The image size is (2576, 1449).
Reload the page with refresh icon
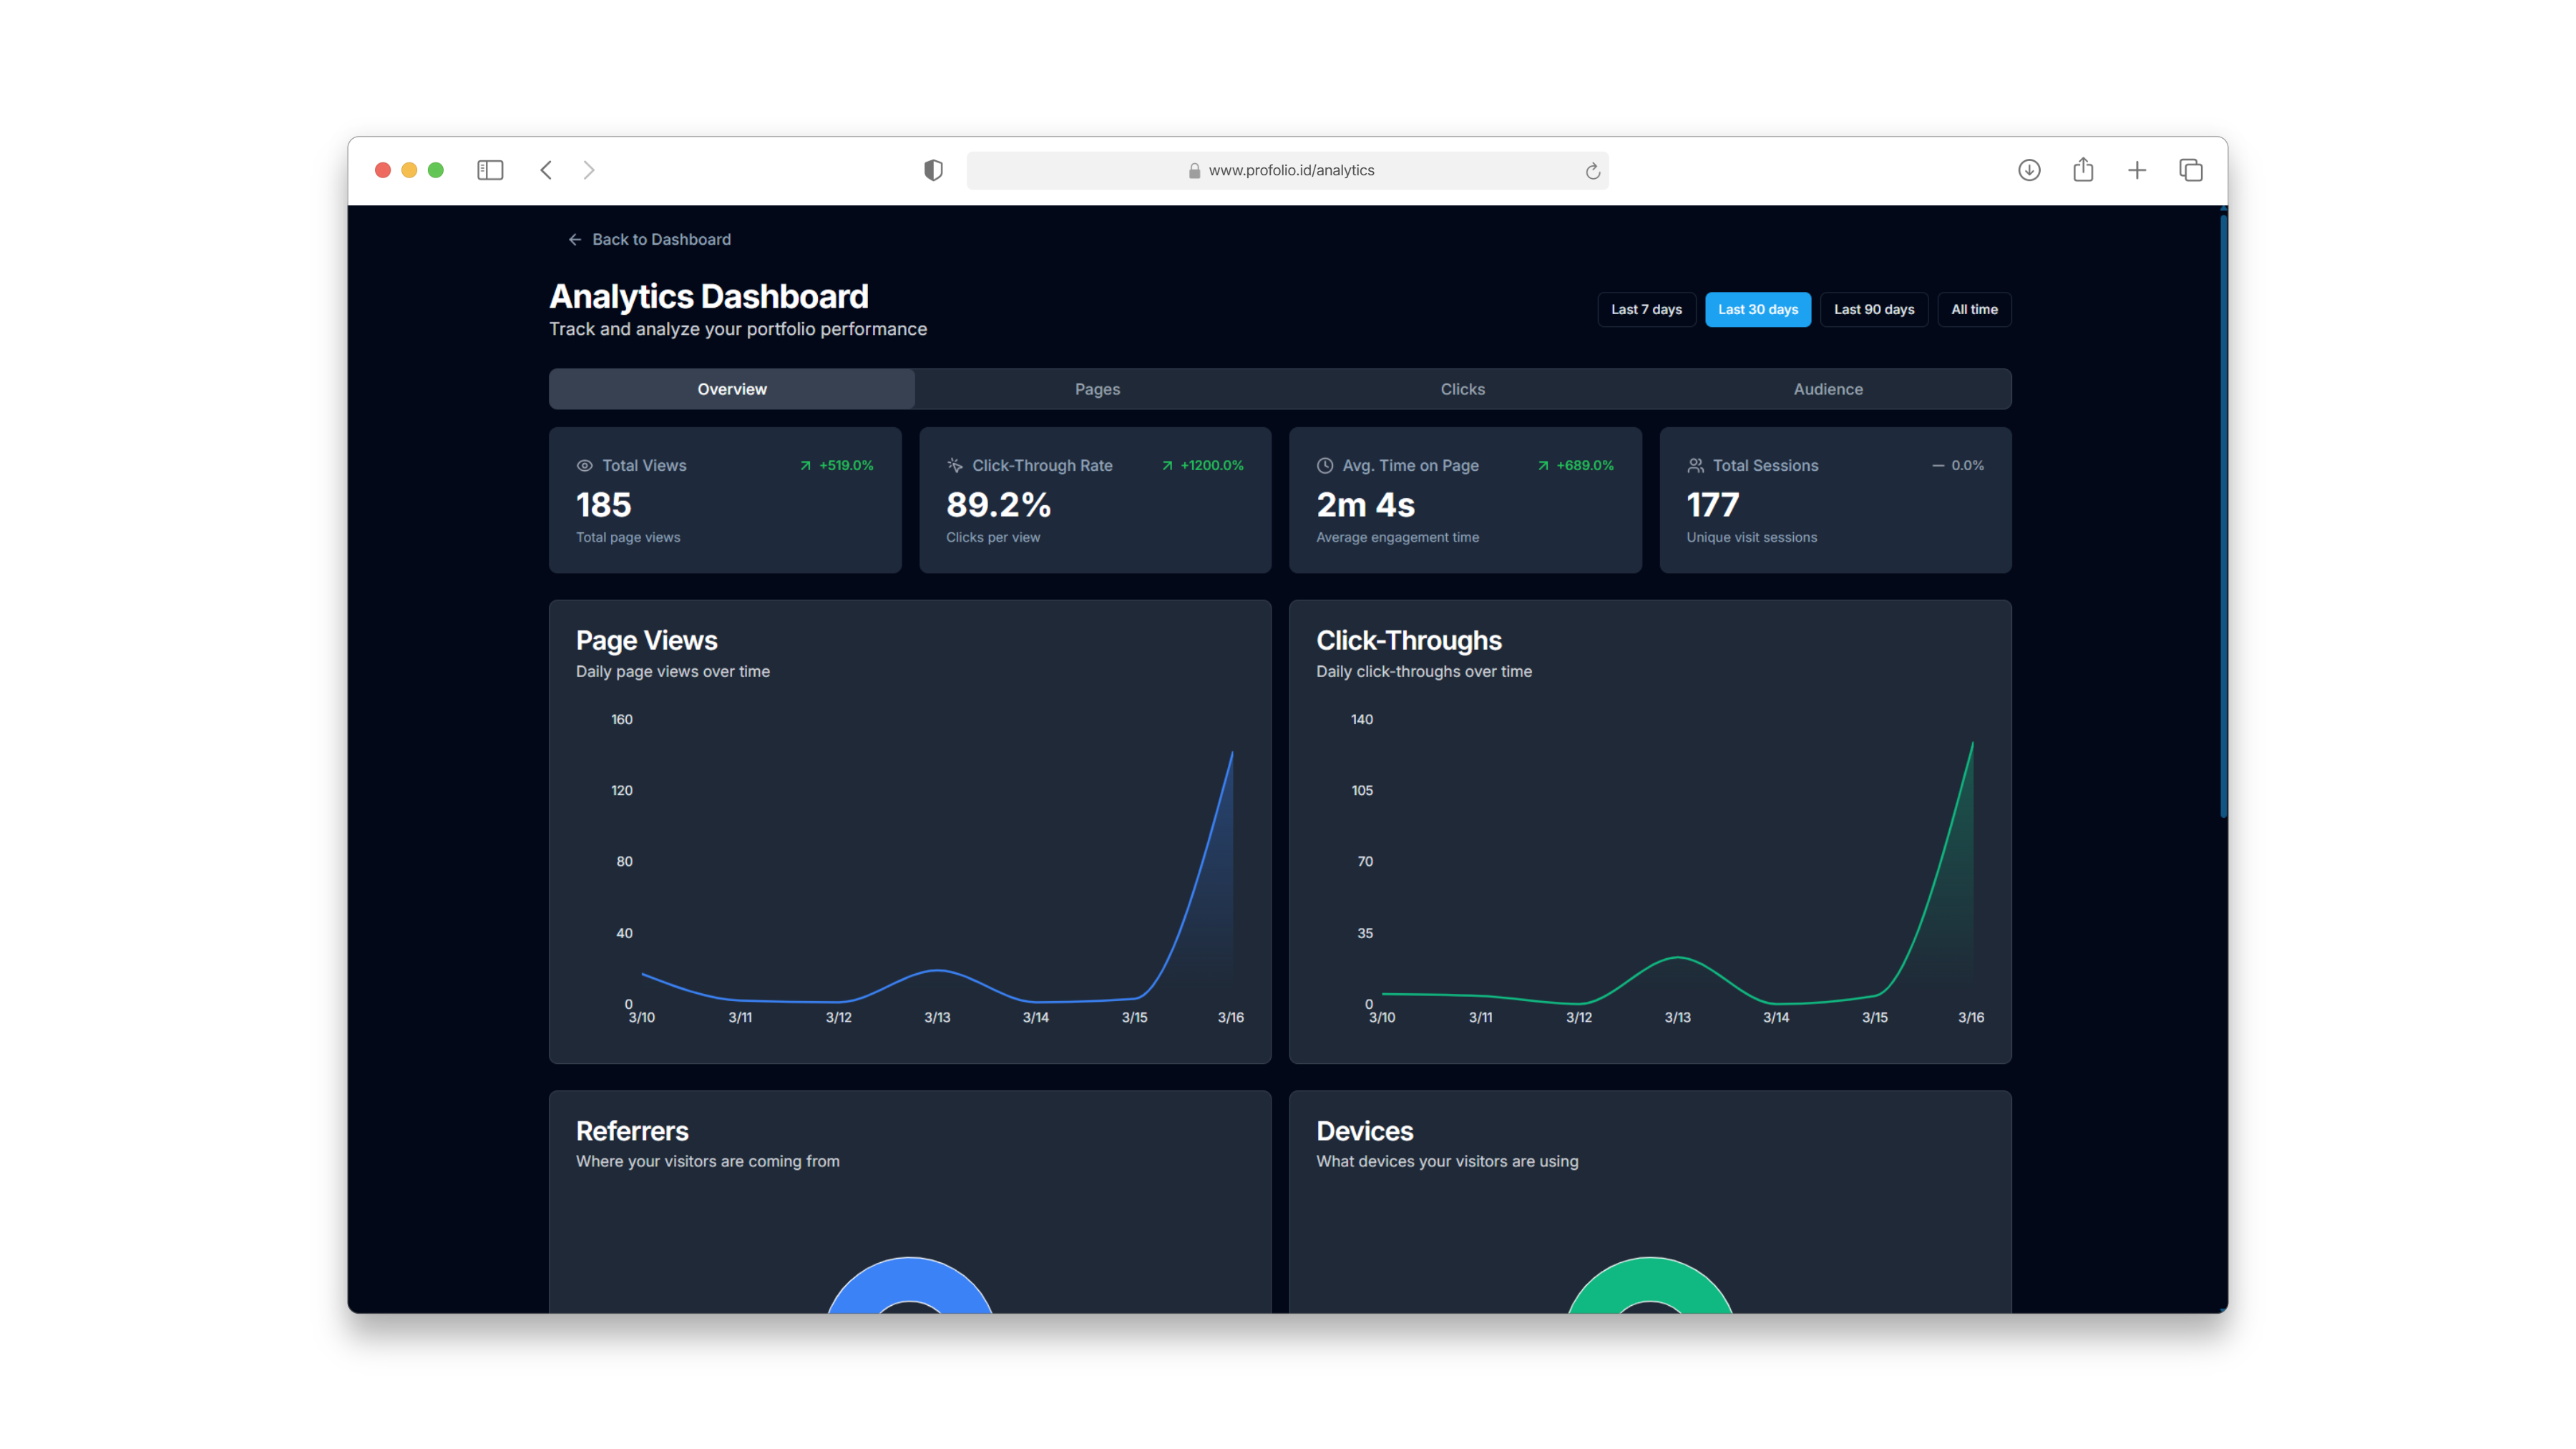click(1593, 171)
